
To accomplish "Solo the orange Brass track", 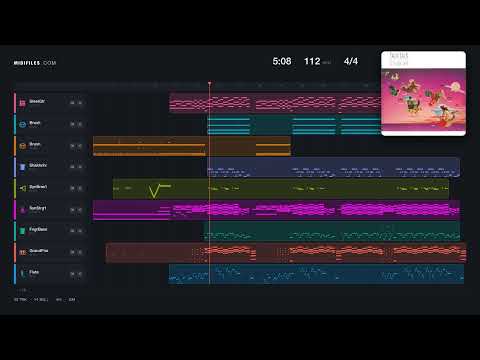I will click(80, 146).
